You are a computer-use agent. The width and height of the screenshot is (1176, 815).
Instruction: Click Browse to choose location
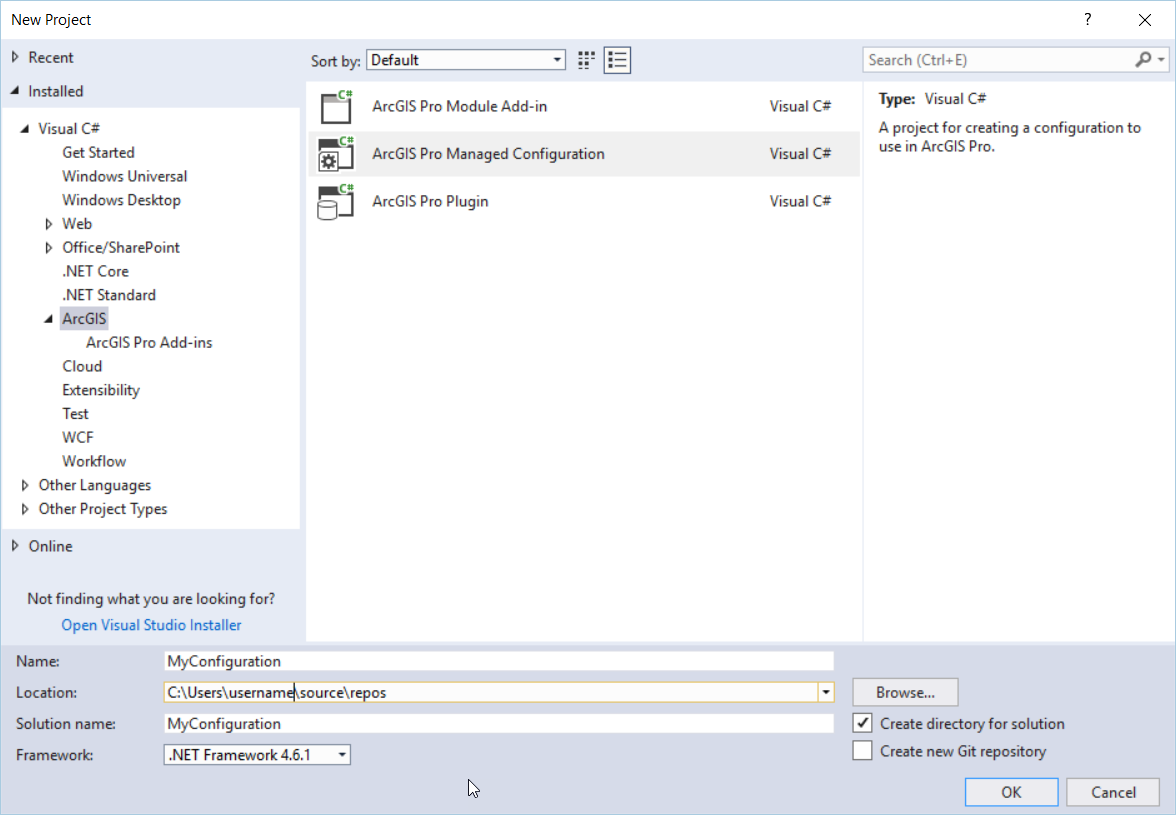click(x=905, y=692)
